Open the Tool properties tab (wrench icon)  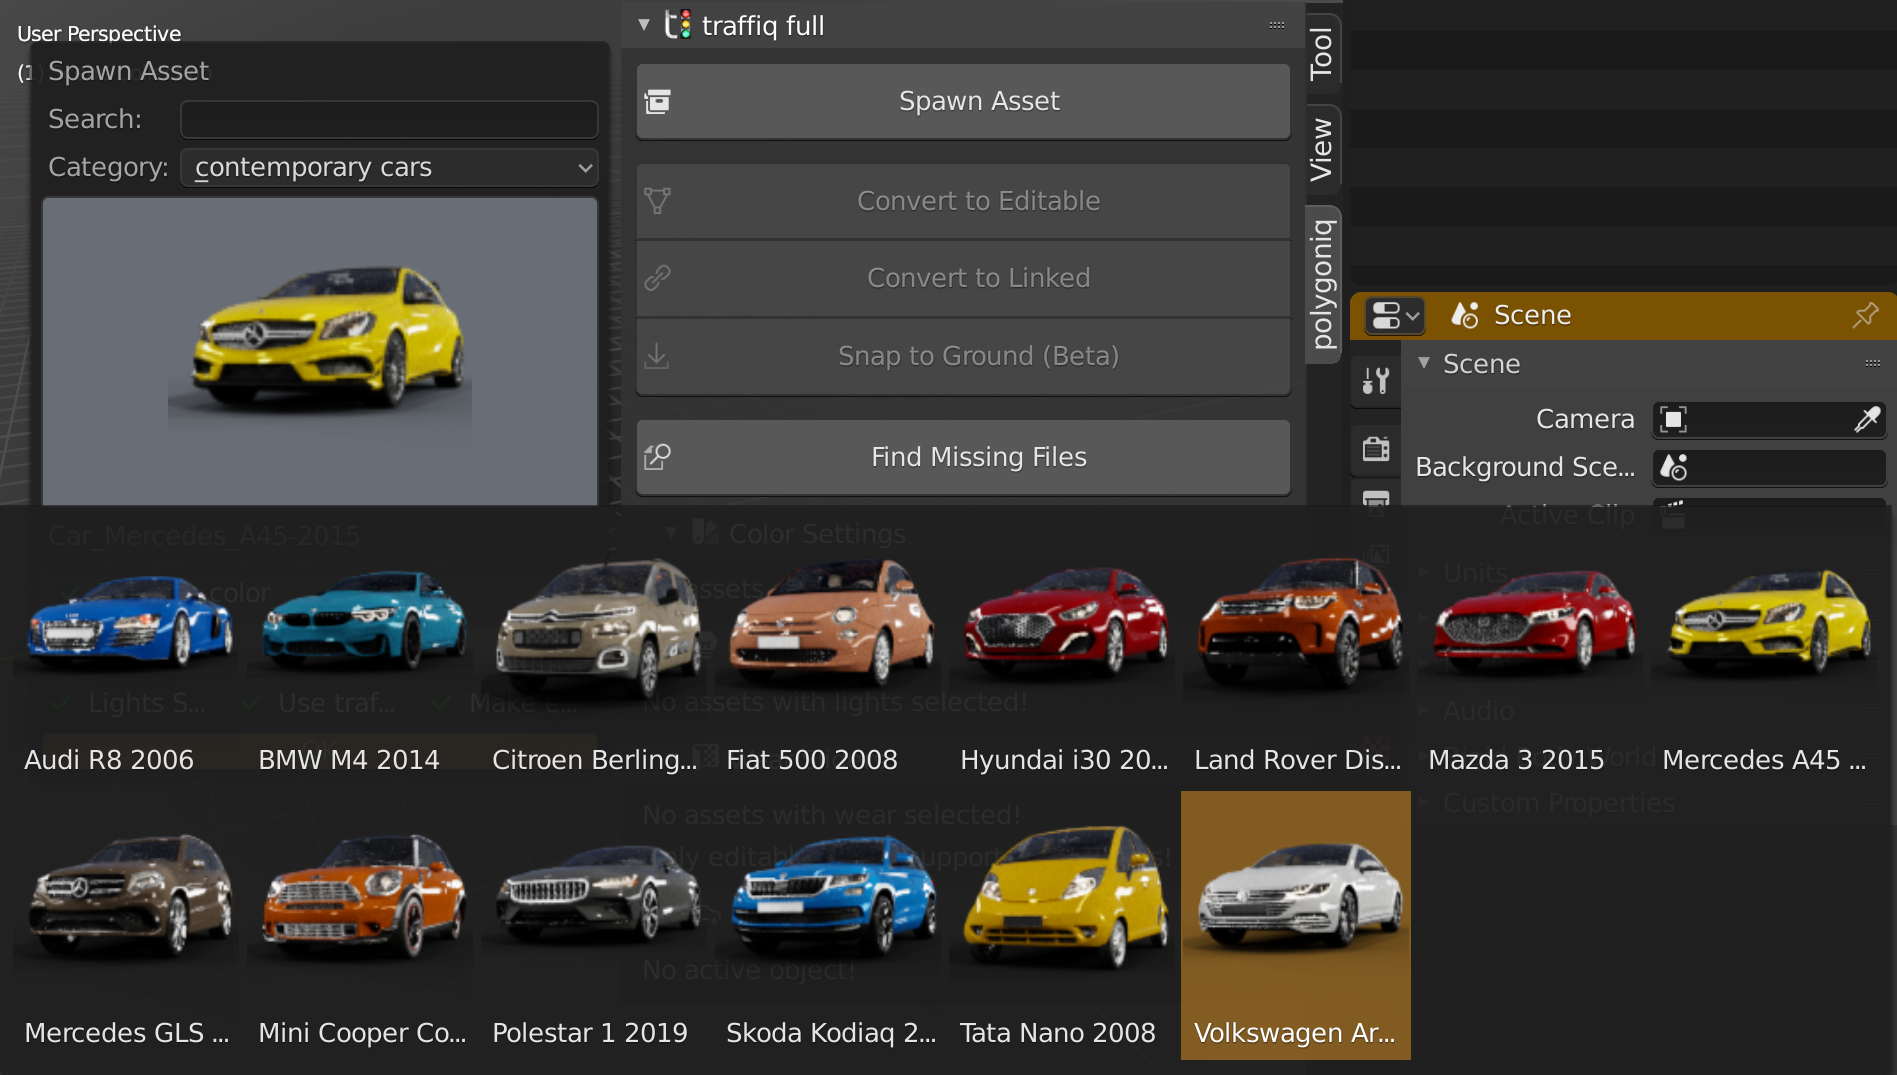click(x=1375, y=381)
